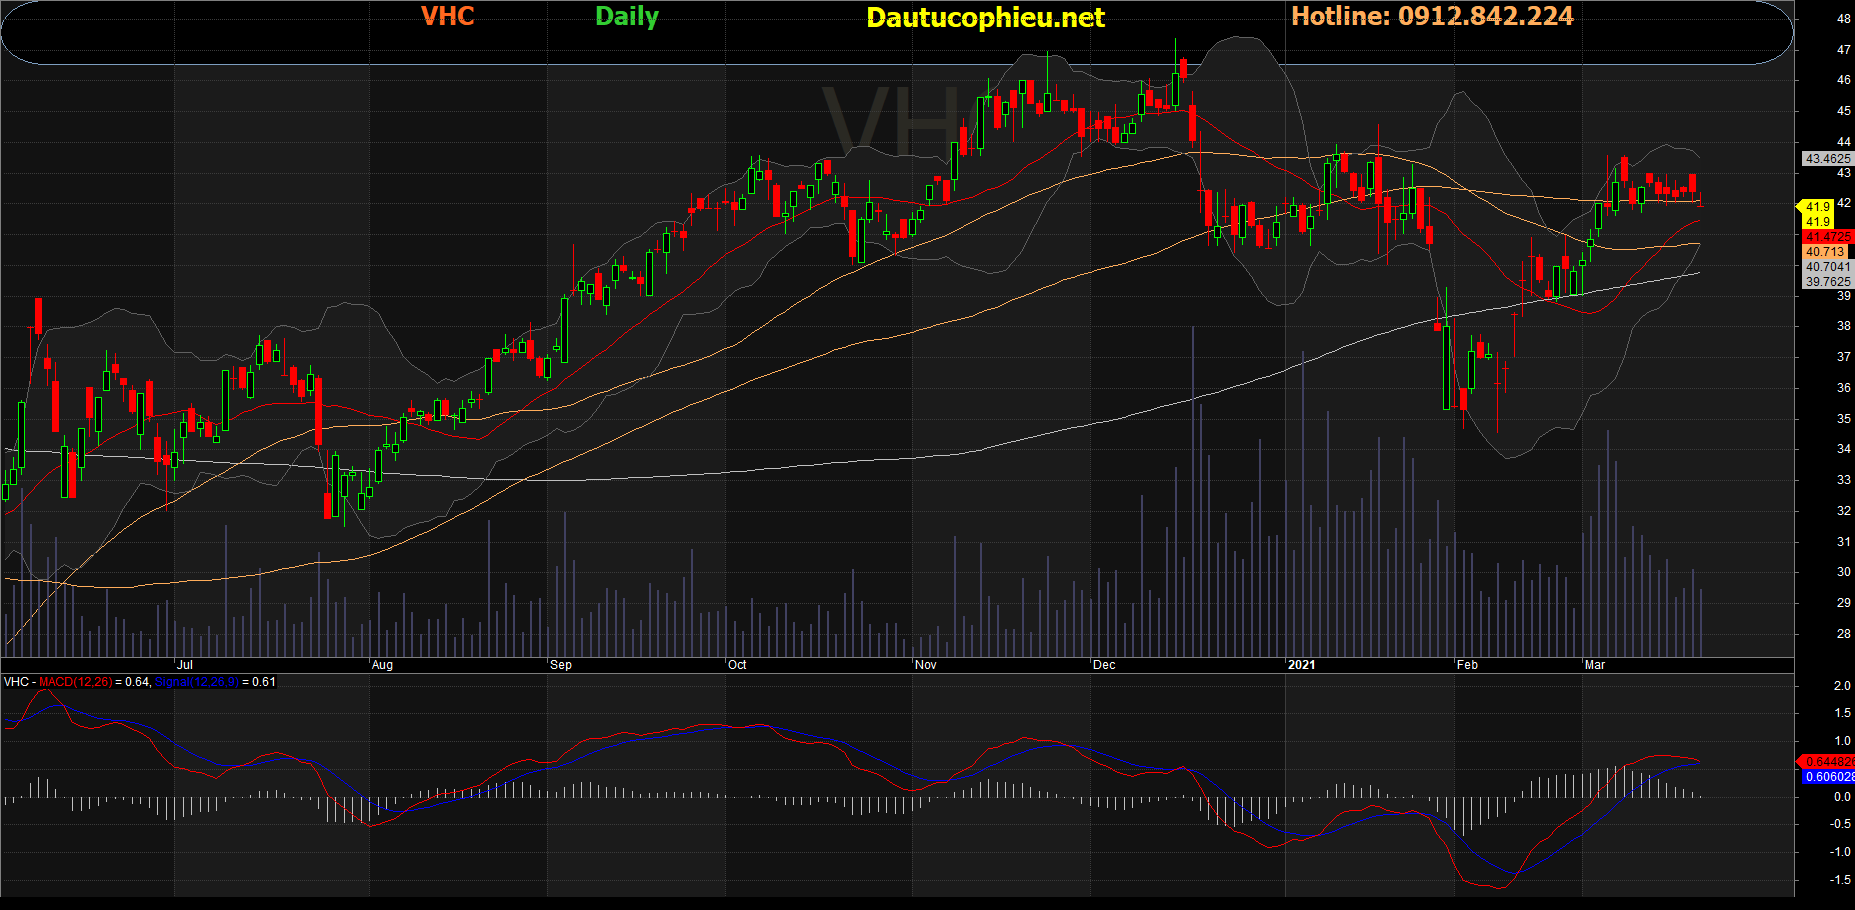
Task: Click the Sep marker on time axis
Action: (x=561, y=665)
